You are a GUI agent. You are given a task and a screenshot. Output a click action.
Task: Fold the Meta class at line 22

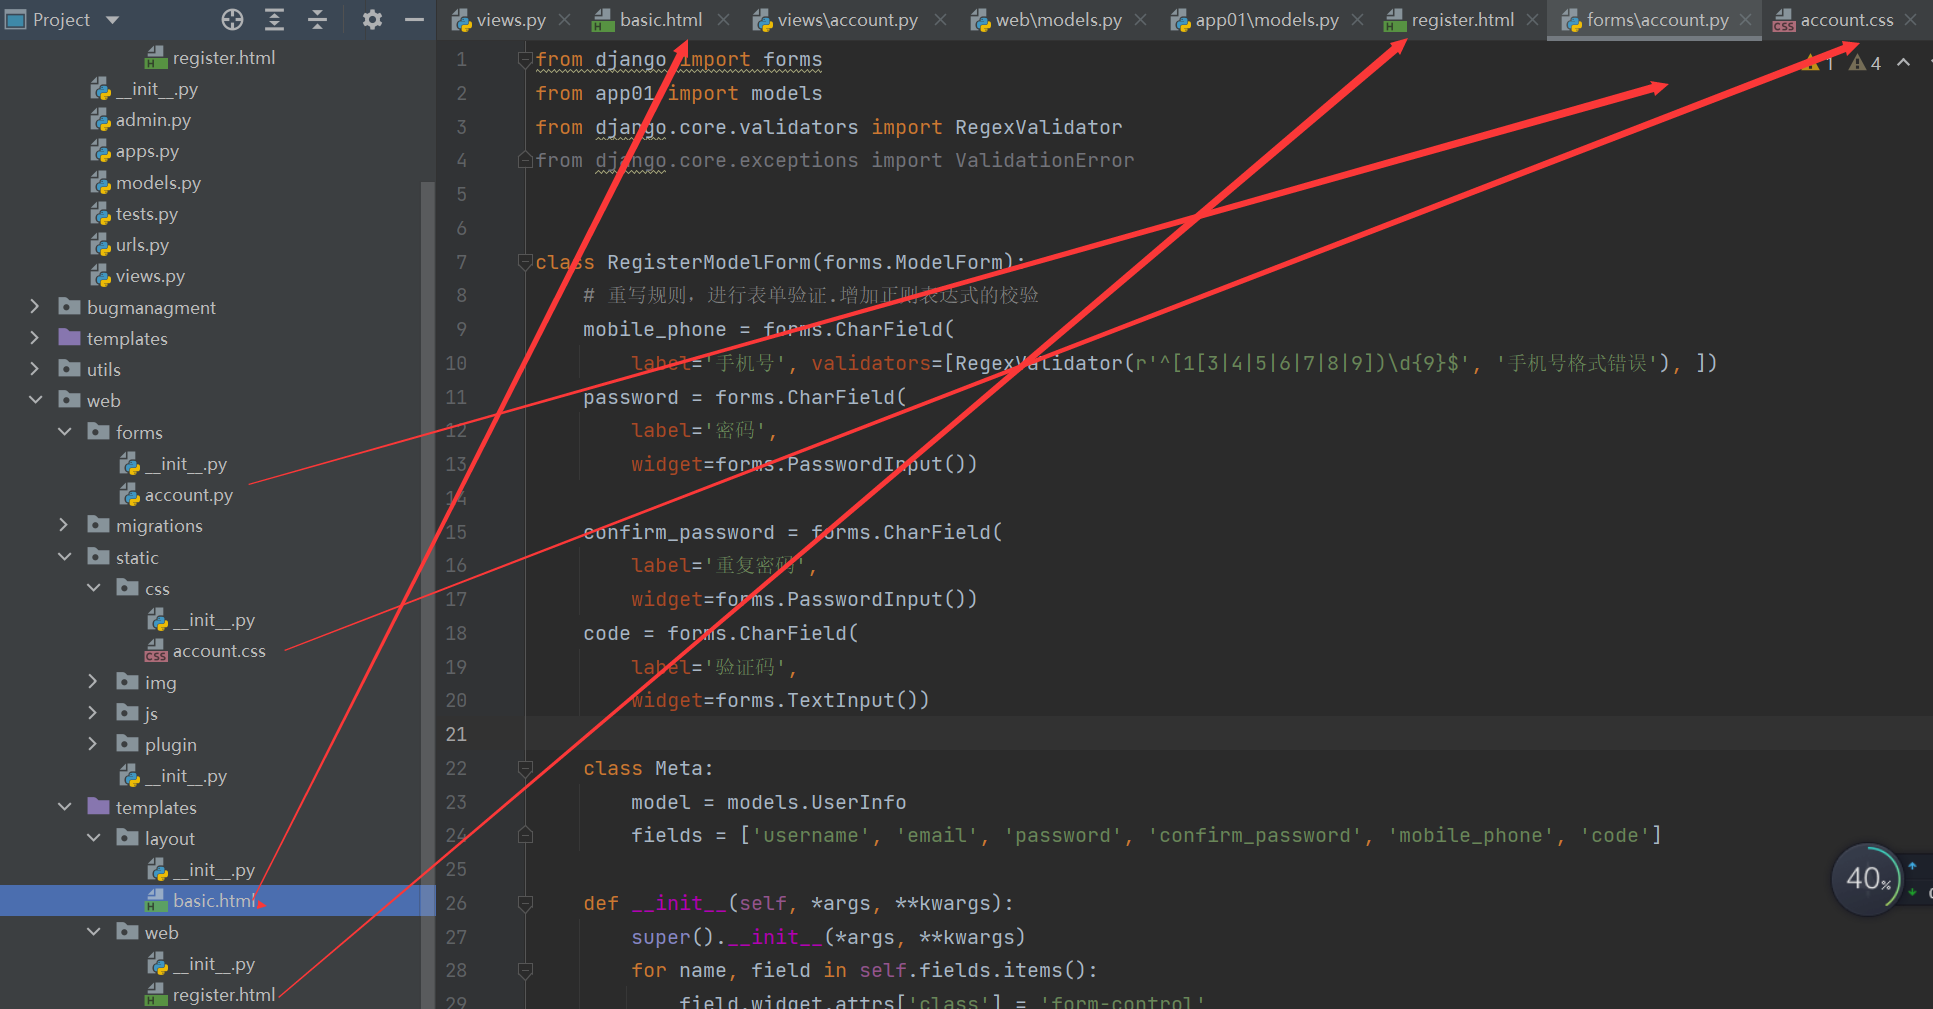525,768
